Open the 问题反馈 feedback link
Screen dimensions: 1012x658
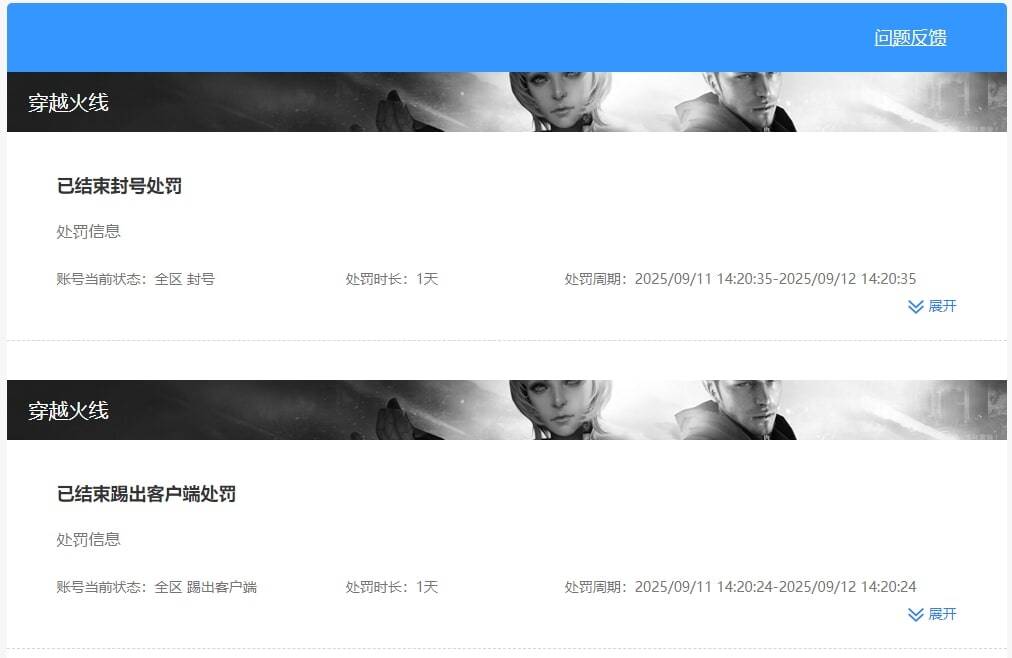[910, 38]
